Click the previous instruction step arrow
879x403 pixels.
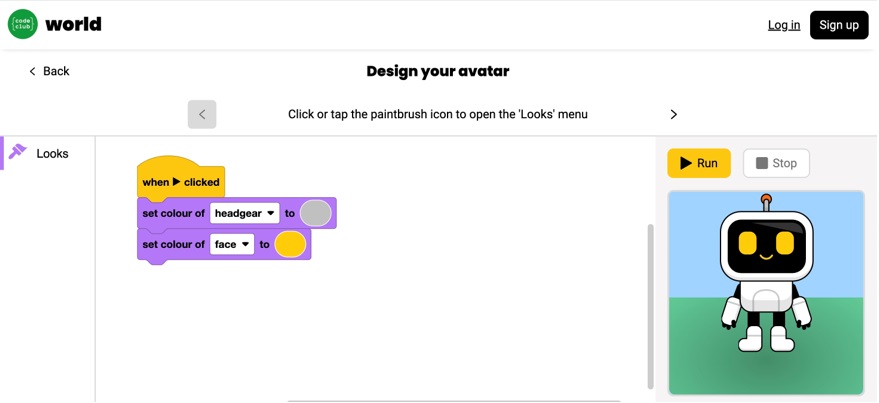point(202,114)
